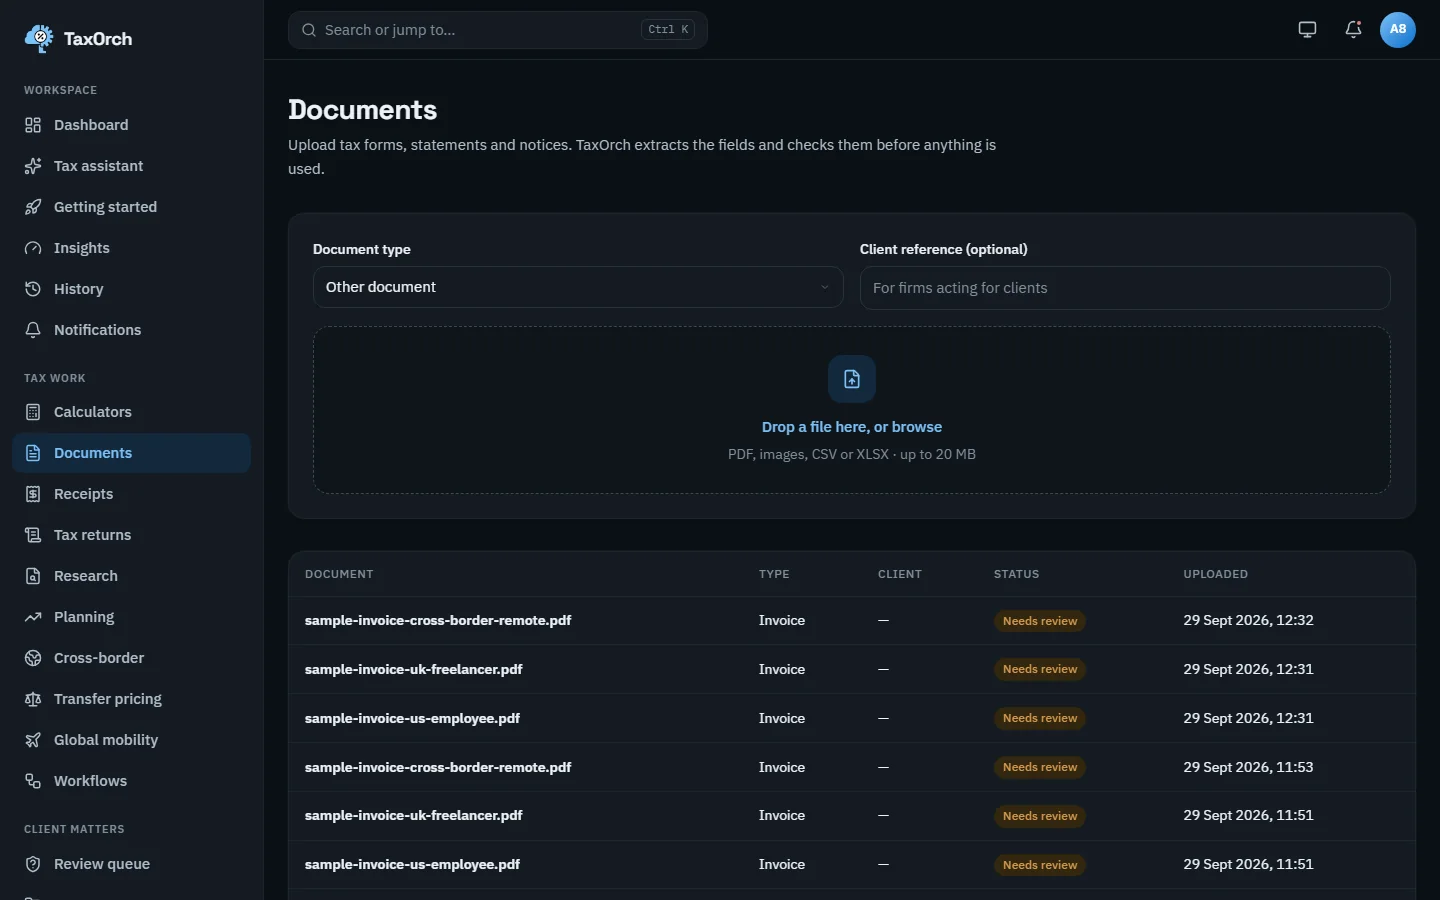The height and width of the screenshot is (900, 1440).
Task: Click the Ctrl K shortcut badge
Action: [x=668, y=30]
